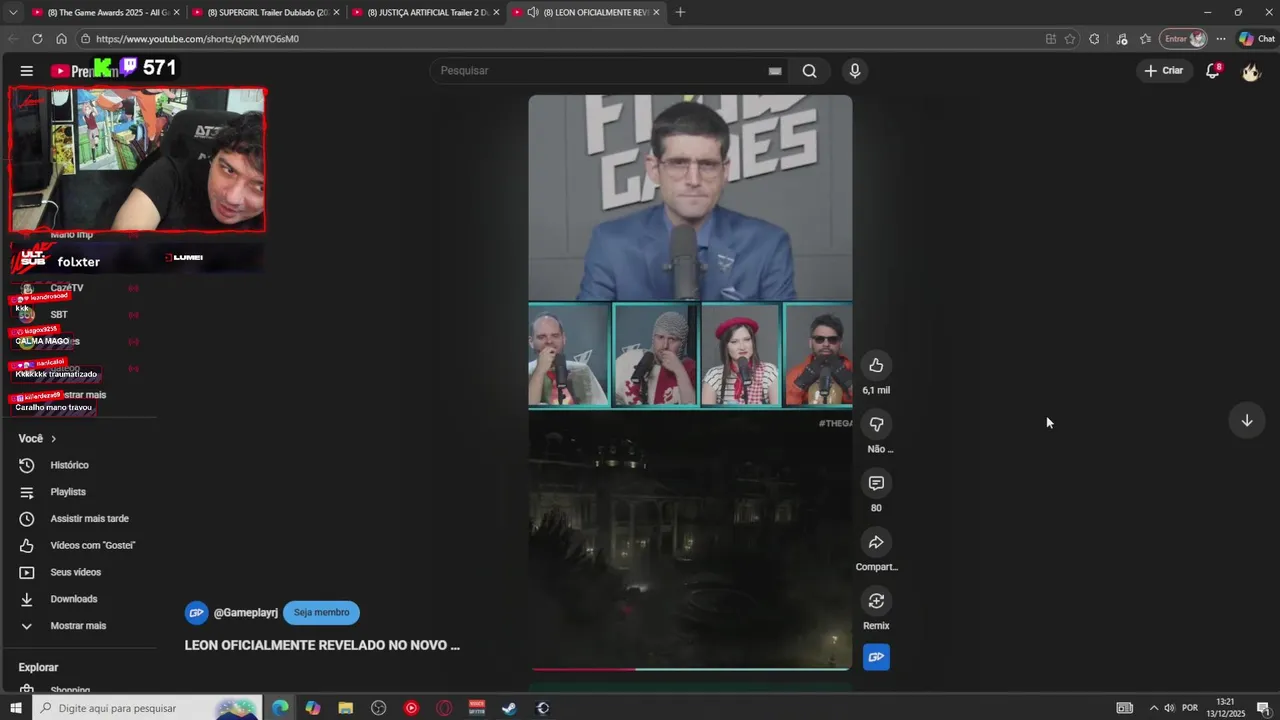Start voice search with microphone icon
The image size is (1280, 720).
coord(854,71)
